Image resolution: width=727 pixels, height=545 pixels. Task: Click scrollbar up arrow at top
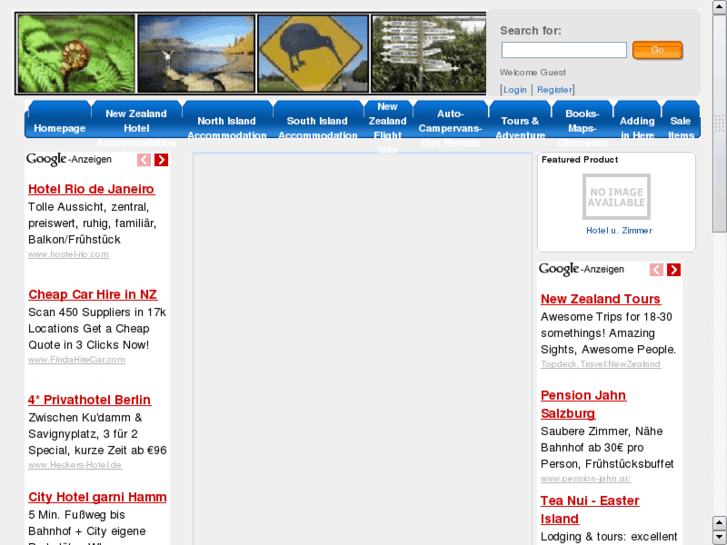720,7
